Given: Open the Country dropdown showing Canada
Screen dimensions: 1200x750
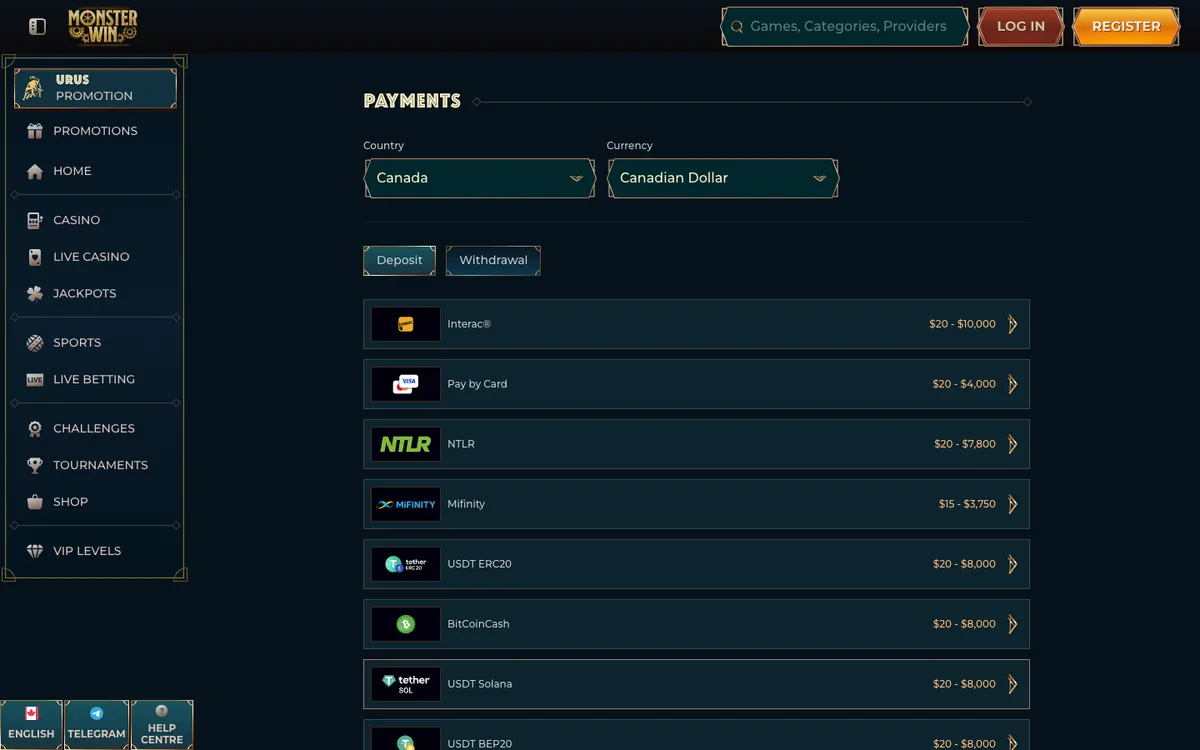Looking at the screenshot, I should [479, 178].
